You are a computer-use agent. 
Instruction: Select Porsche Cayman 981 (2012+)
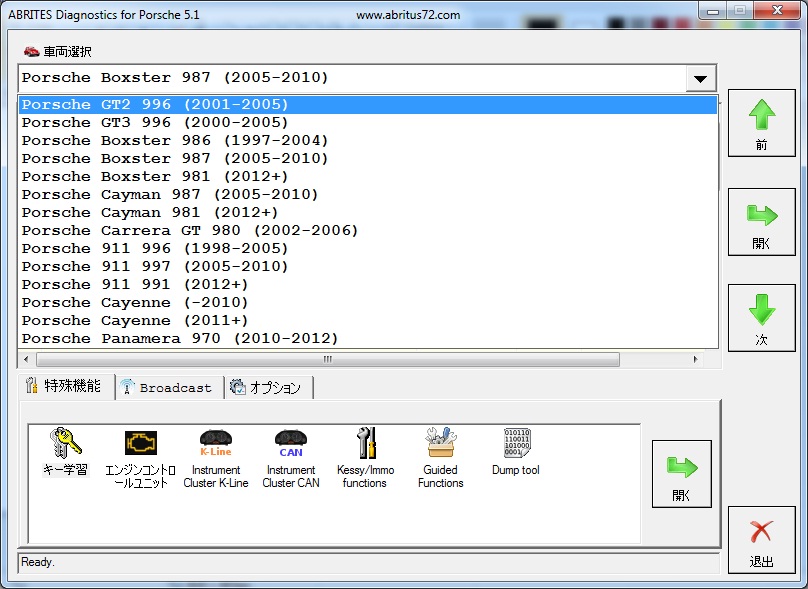click(x=368, y=213)
